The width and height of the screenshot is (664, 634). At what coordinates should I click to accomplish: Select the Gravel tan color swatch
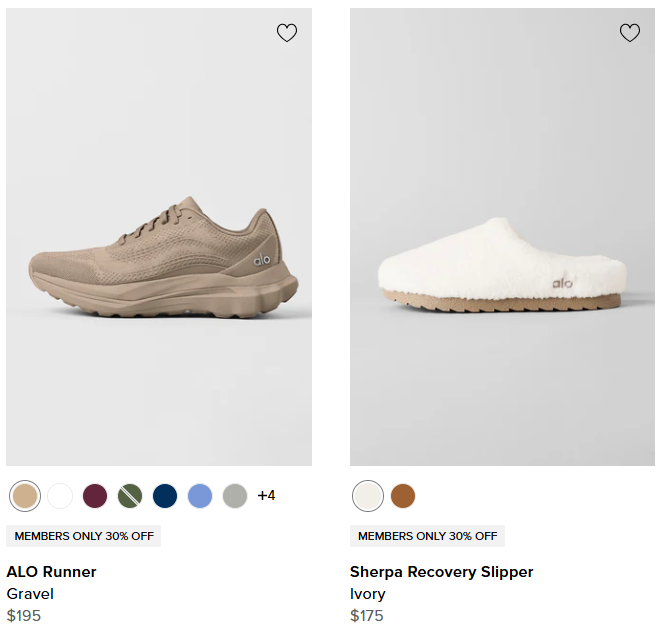25,495
